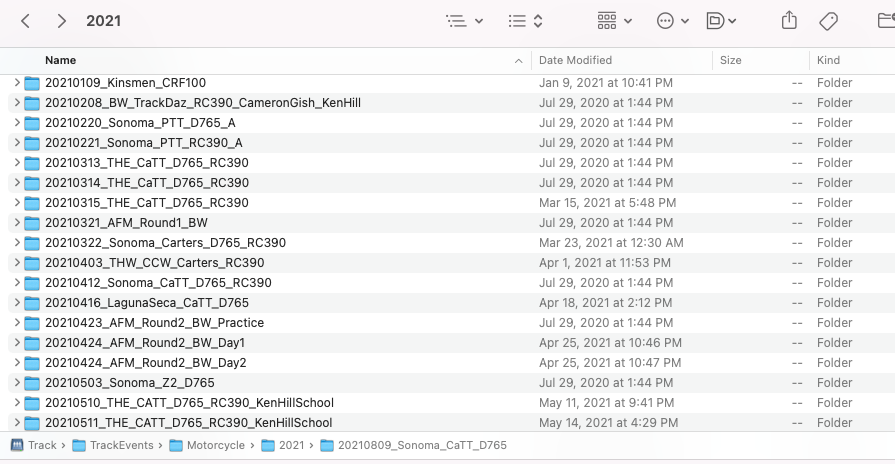Click the Track volume icon in path bar
Image resolution: width=895 pixels, height=464 pixels.
click(17, 445)
